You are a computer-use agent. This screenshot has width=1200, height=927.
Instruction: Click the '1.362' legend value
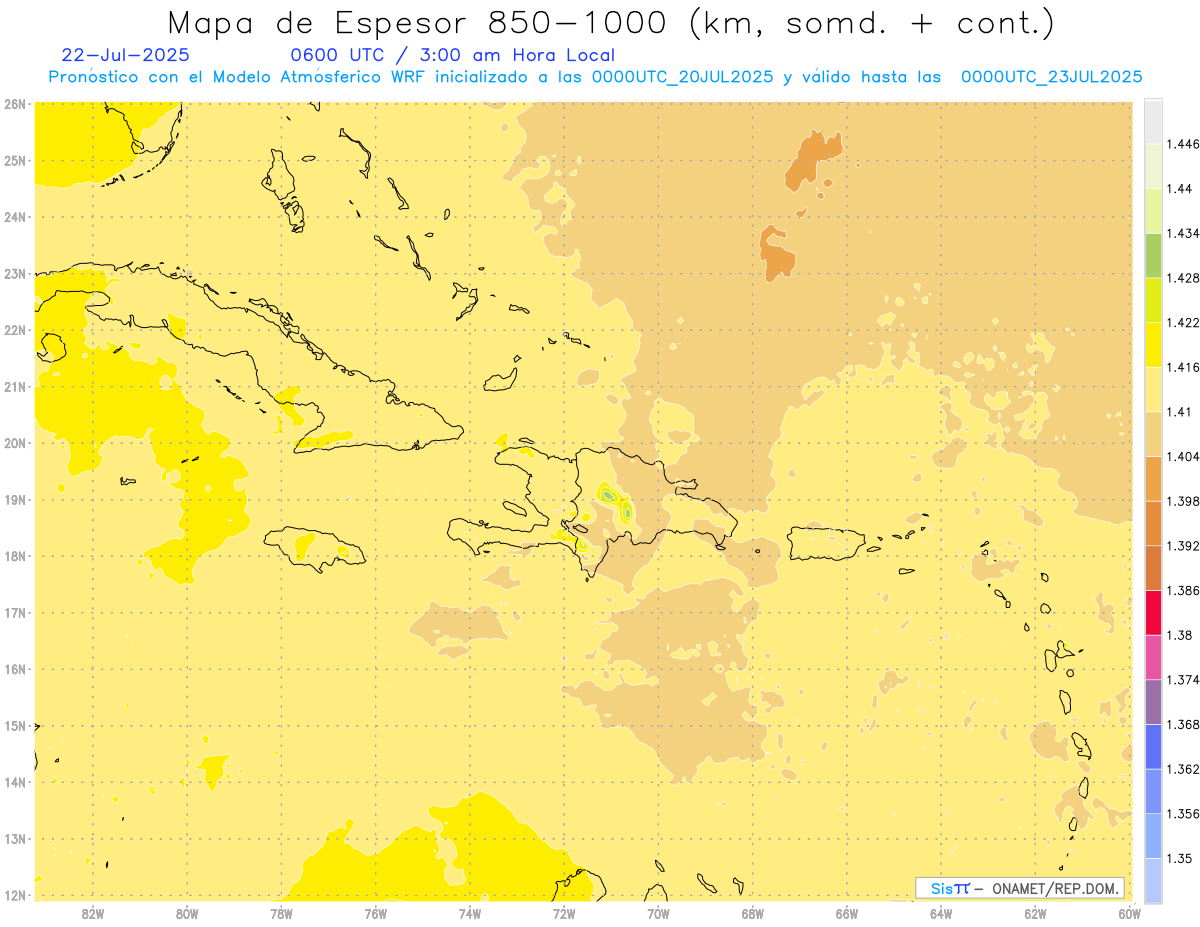point(1184,769)
